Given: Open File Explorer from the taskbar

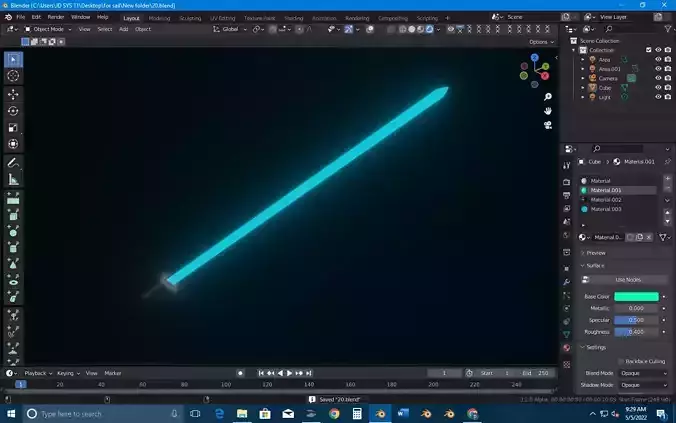Looking at the screenshot, I should (x=242, y=414).
